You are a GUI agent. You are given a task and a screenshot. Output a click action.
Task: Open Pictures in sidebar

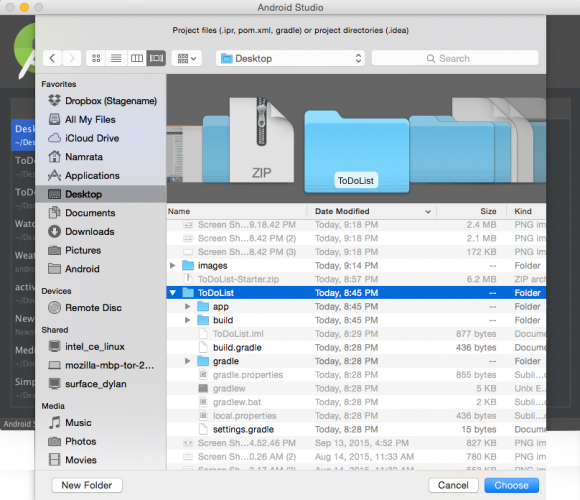pos(101,250)
